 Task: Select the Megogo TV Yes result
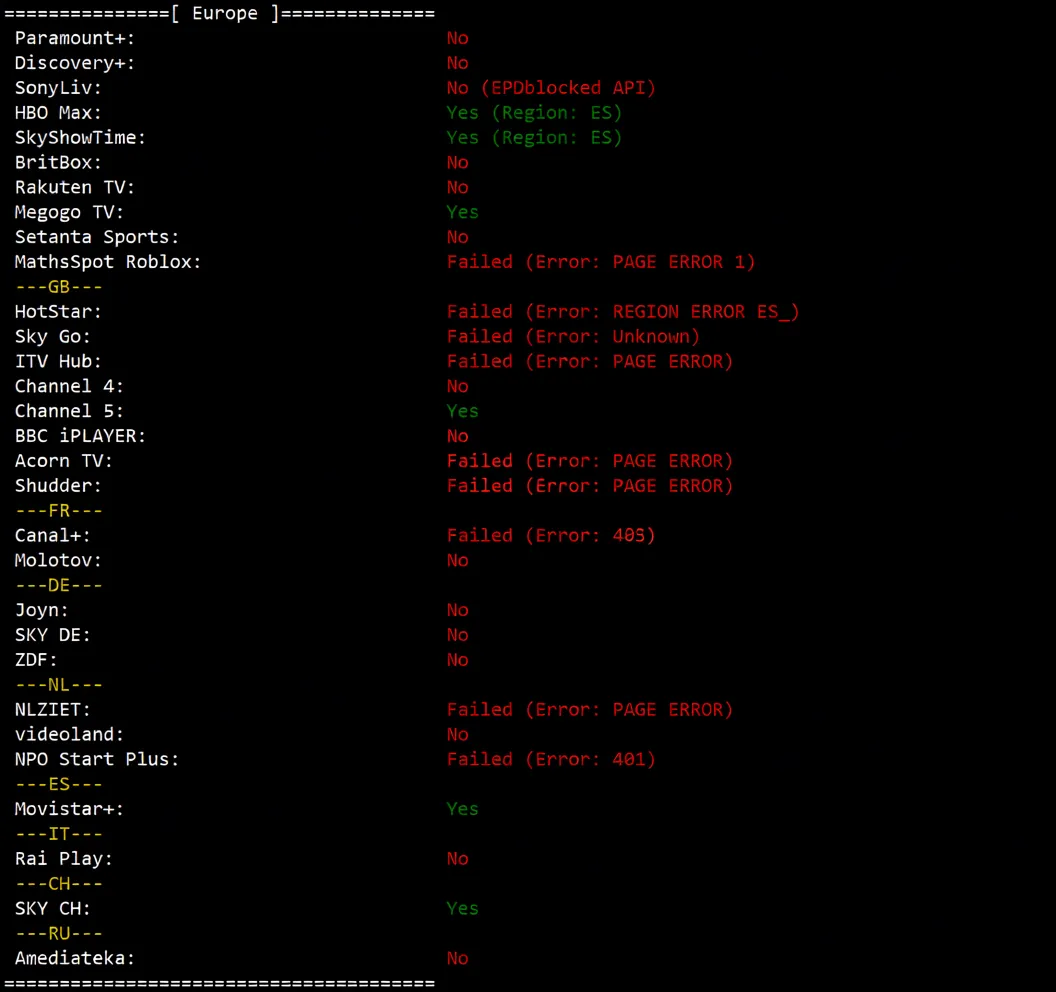[462, 212]
